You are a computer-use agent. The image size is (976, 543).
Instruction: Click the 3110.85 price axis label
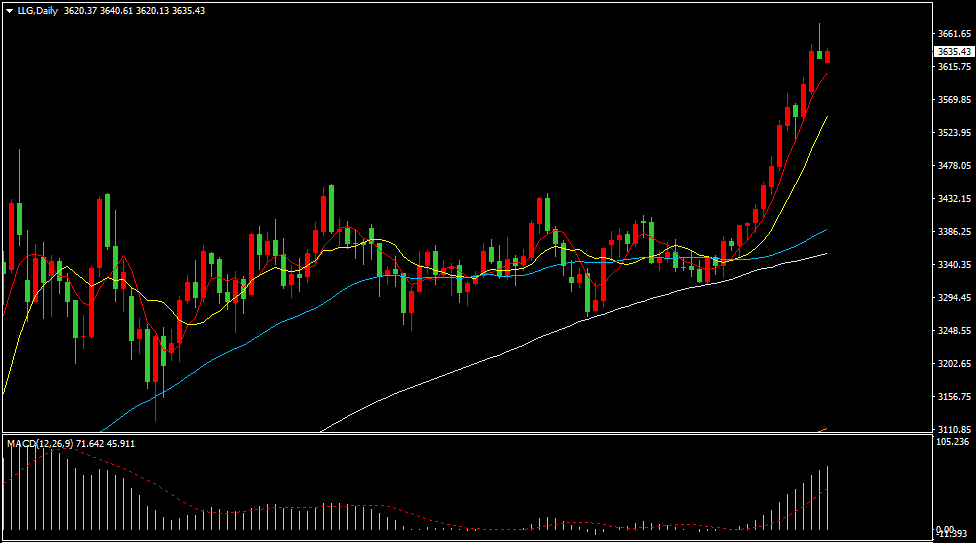[x=954, y=430]
